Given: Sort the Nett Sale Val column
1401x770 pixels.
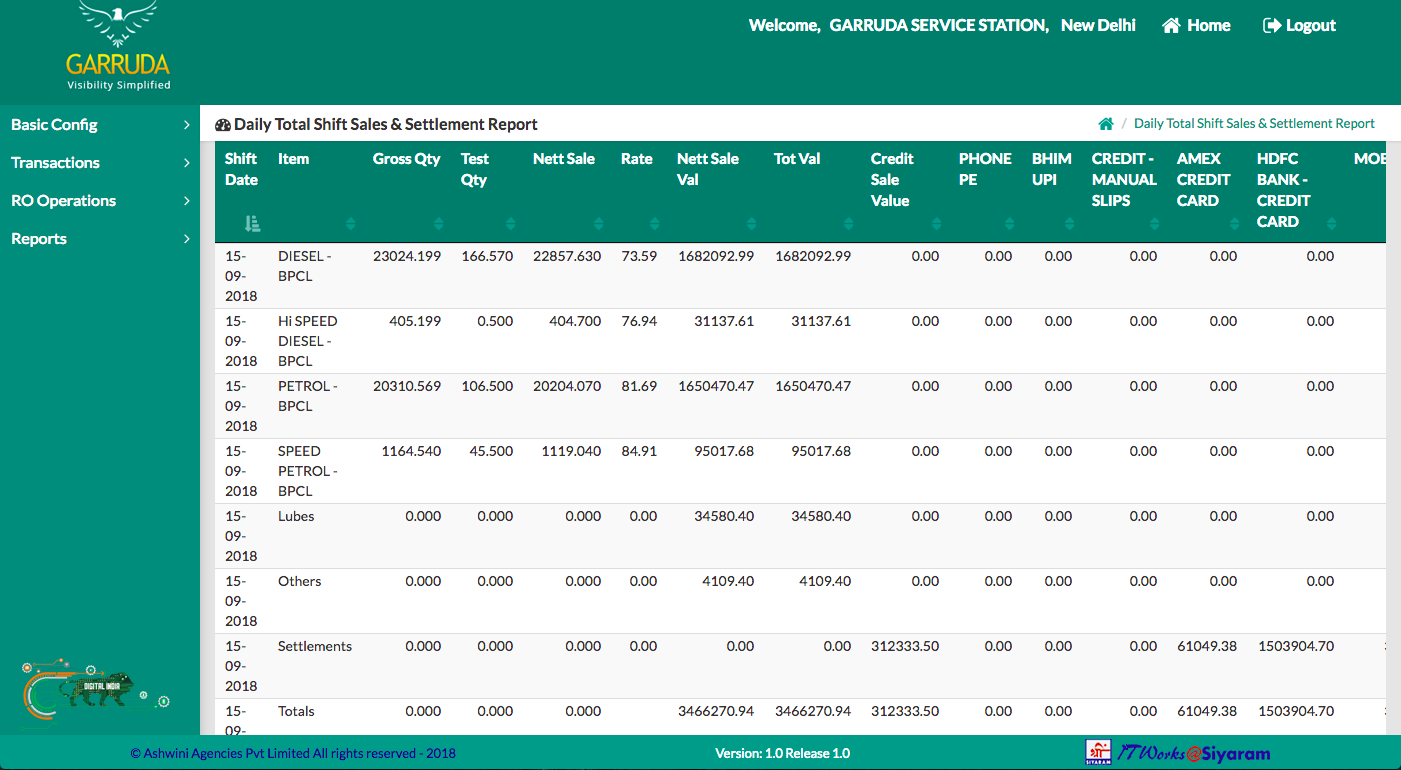Looking at the screenshot, I should [x=751, y=223].
